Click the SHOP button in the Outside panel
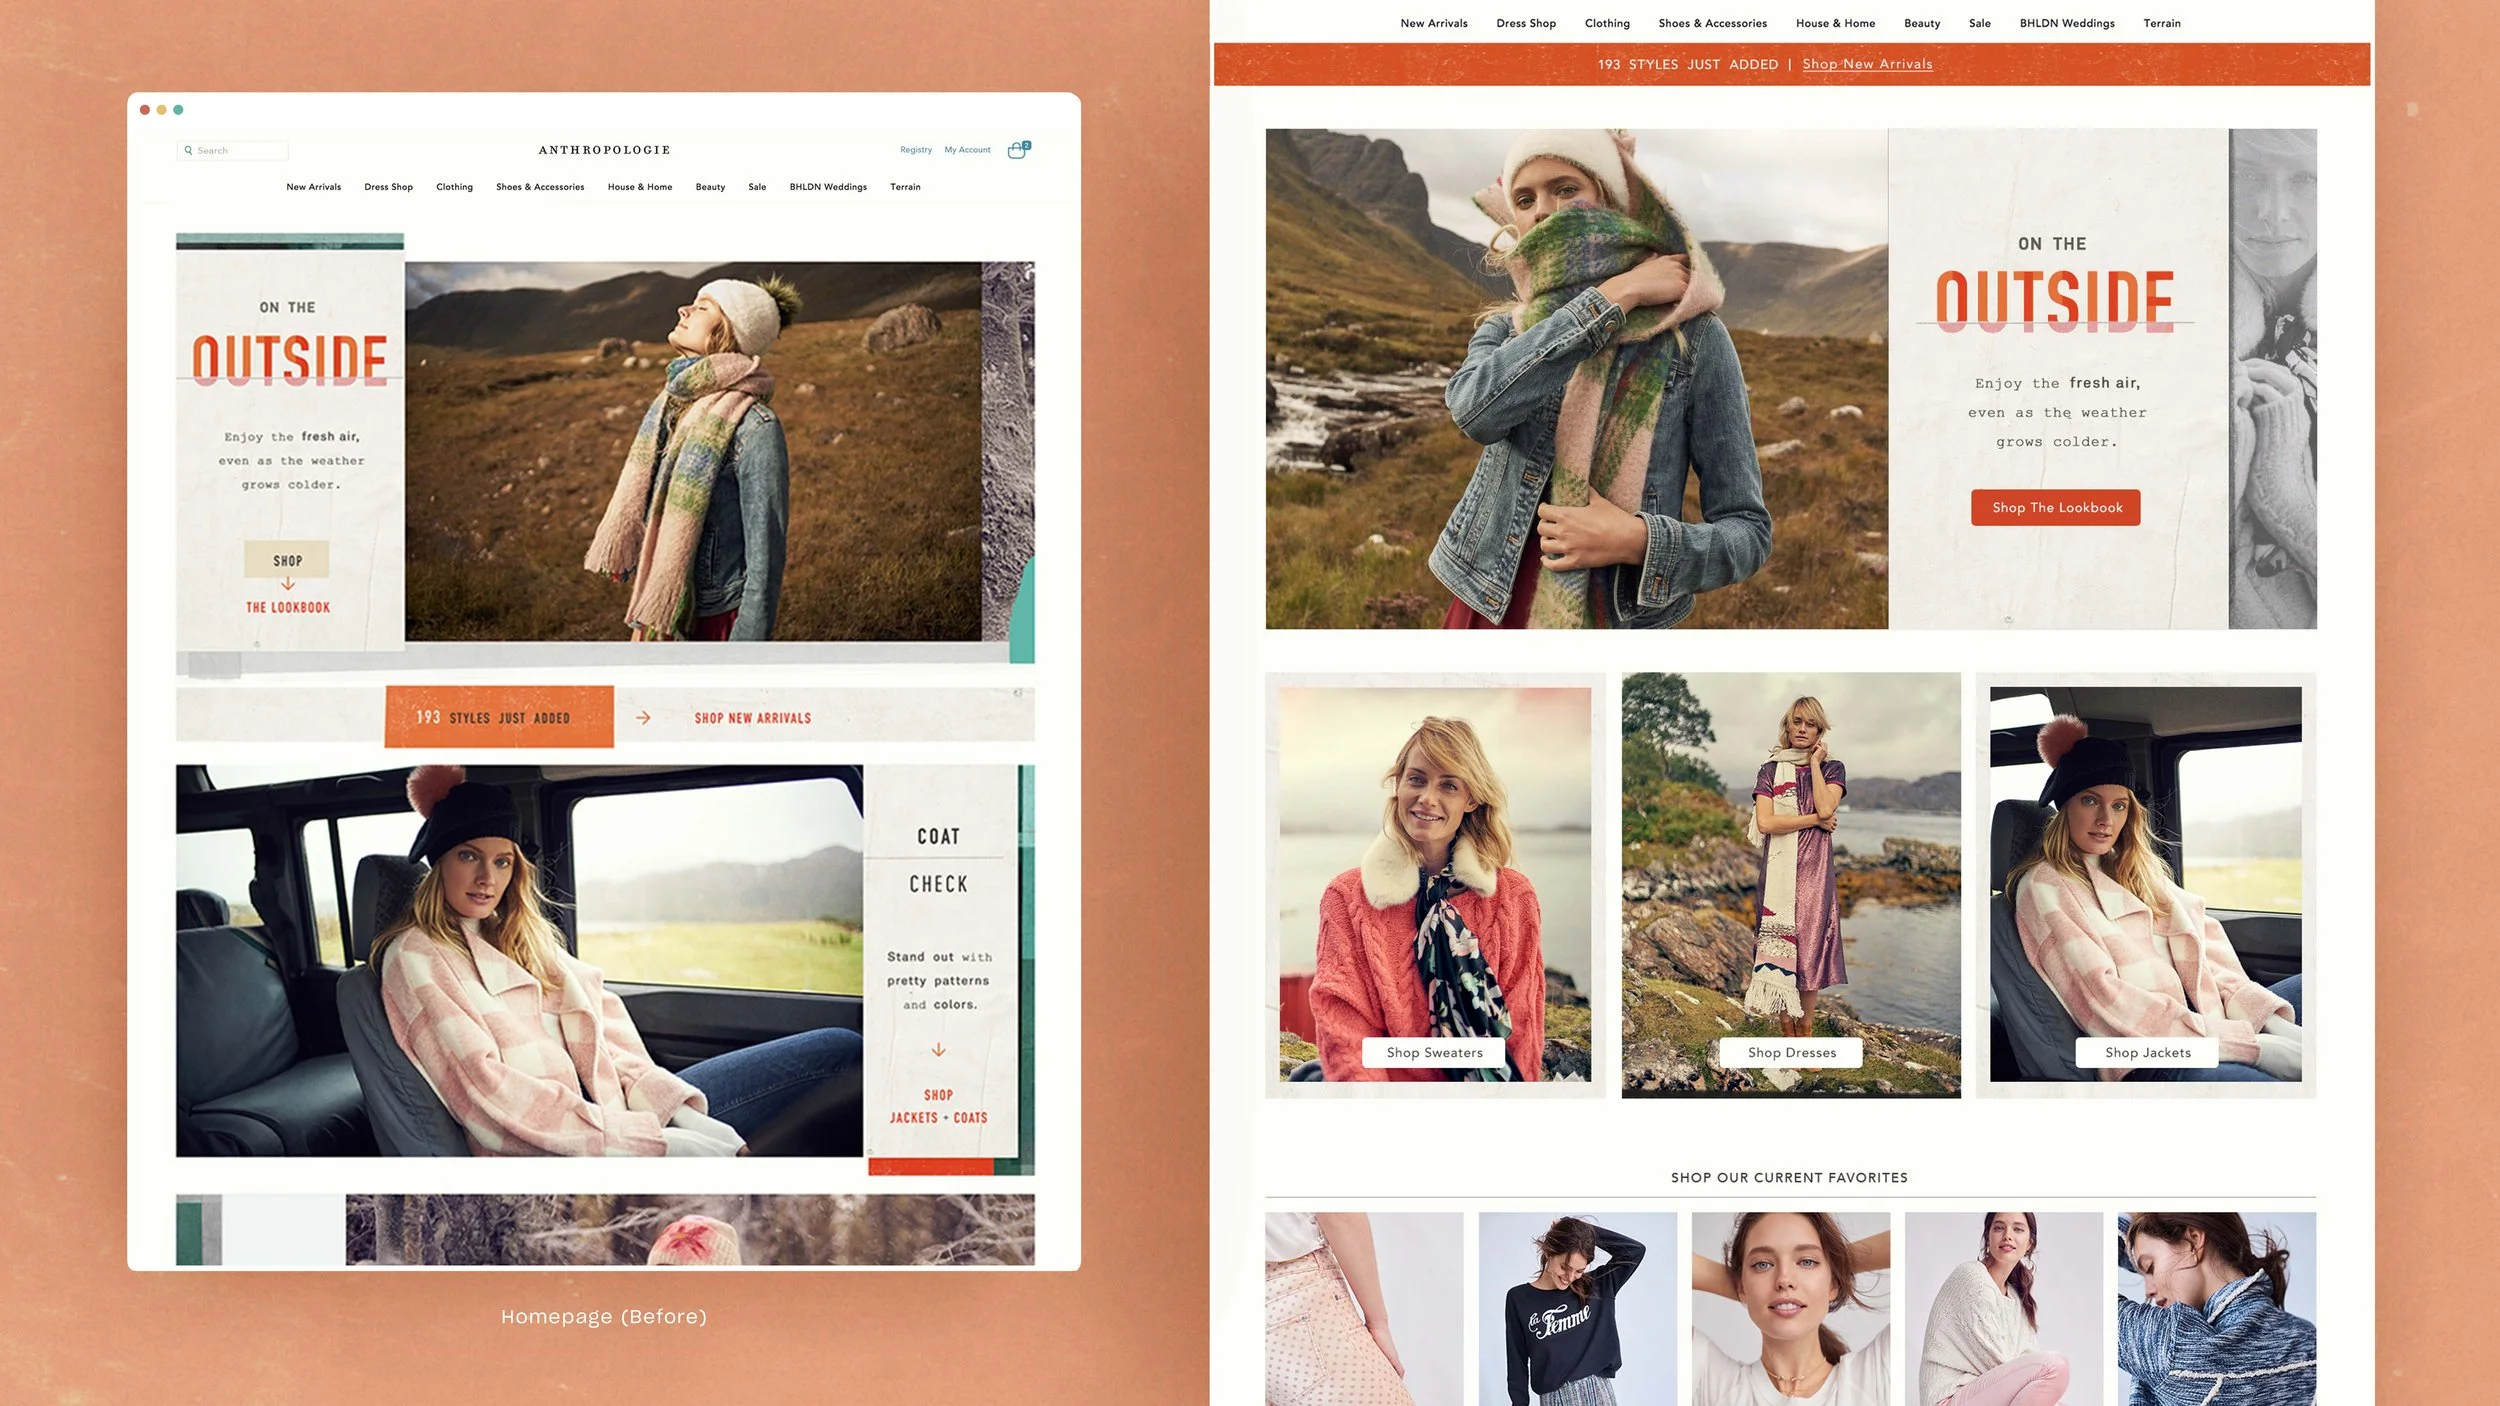 pyautogui.click(x=287, y=560)
